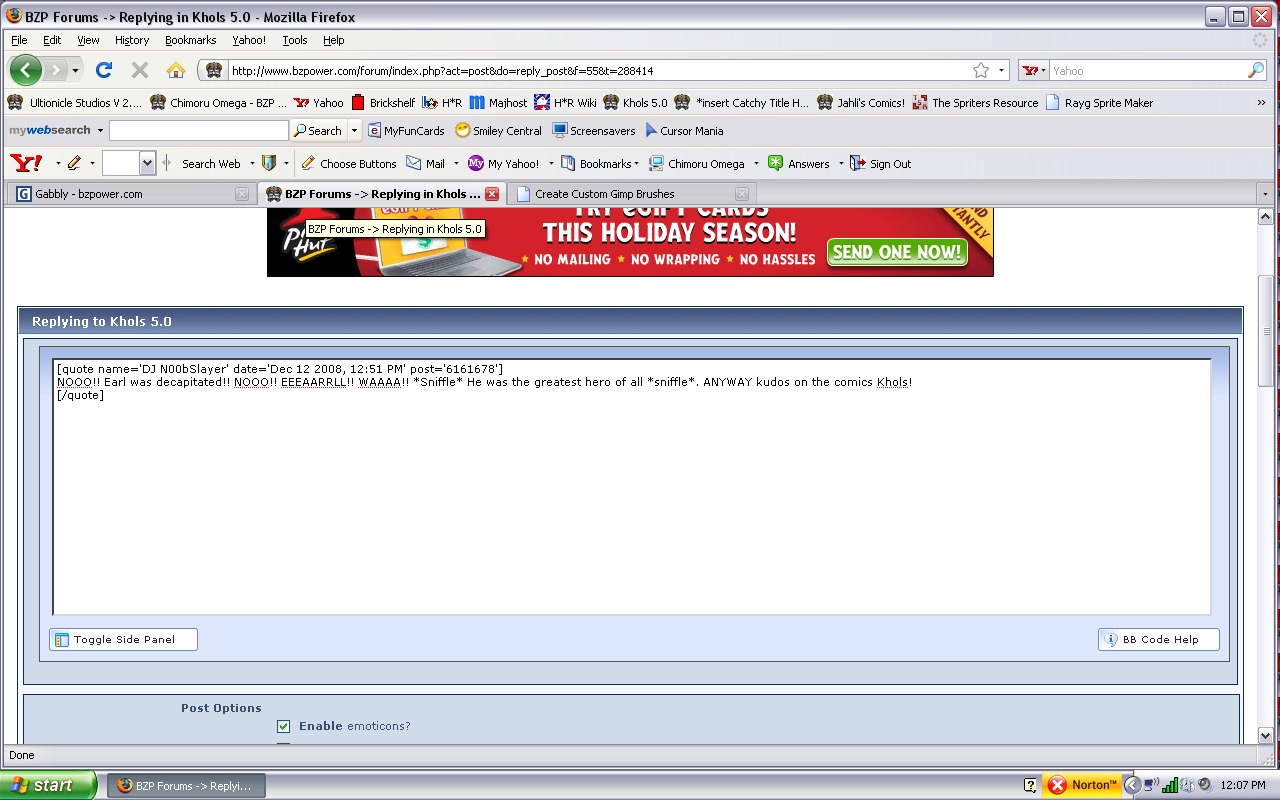Open the File menu

(x=19, y=40)
